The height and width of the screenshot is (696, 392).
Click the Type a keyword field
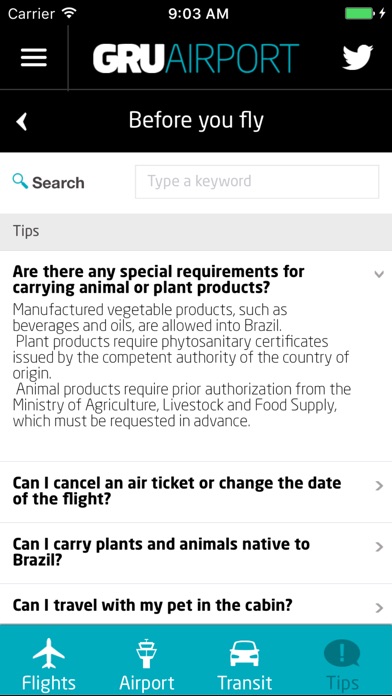tap(257, 182)
